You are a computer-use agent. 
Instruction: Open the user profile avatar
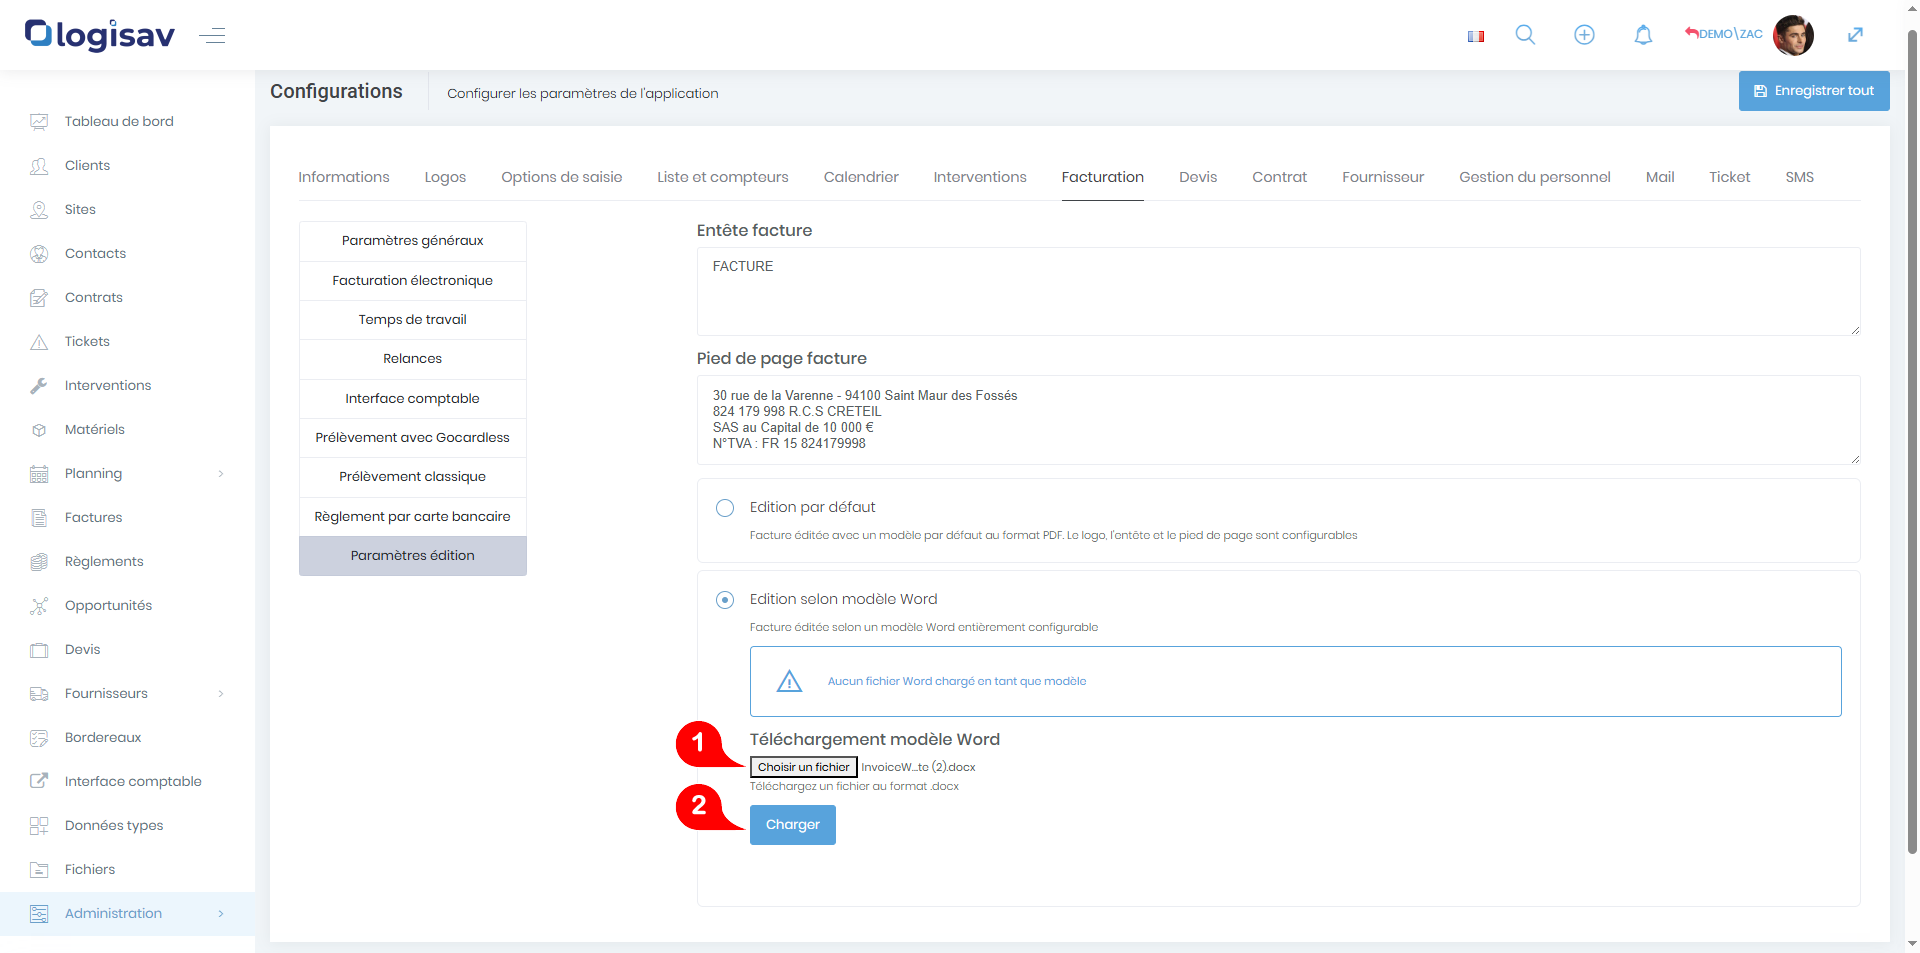point(1793,35)
